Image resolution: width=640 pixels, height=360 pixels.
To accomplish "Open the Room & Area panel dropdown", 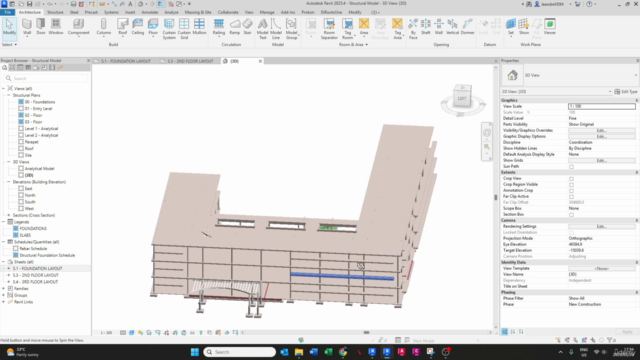I will tap(353, 44).
